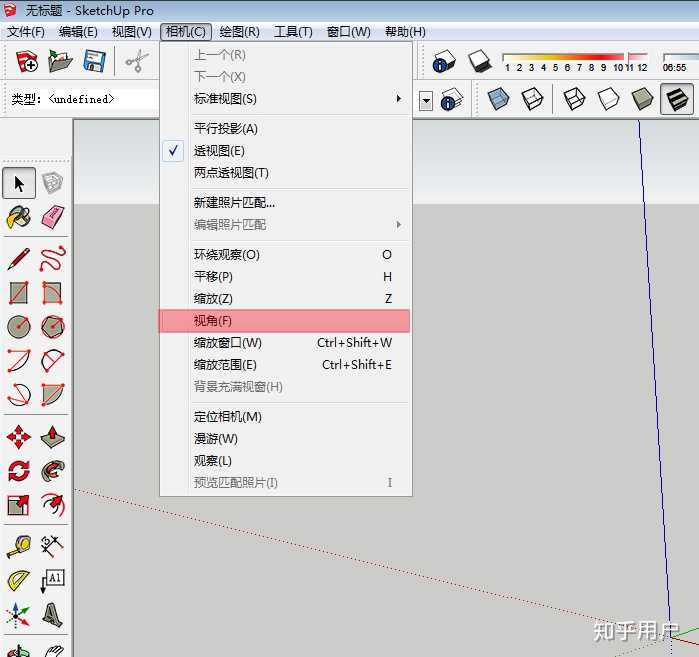Choose the Rectangle tool
This screenshot has width=699, height=657.
[19, 293]
